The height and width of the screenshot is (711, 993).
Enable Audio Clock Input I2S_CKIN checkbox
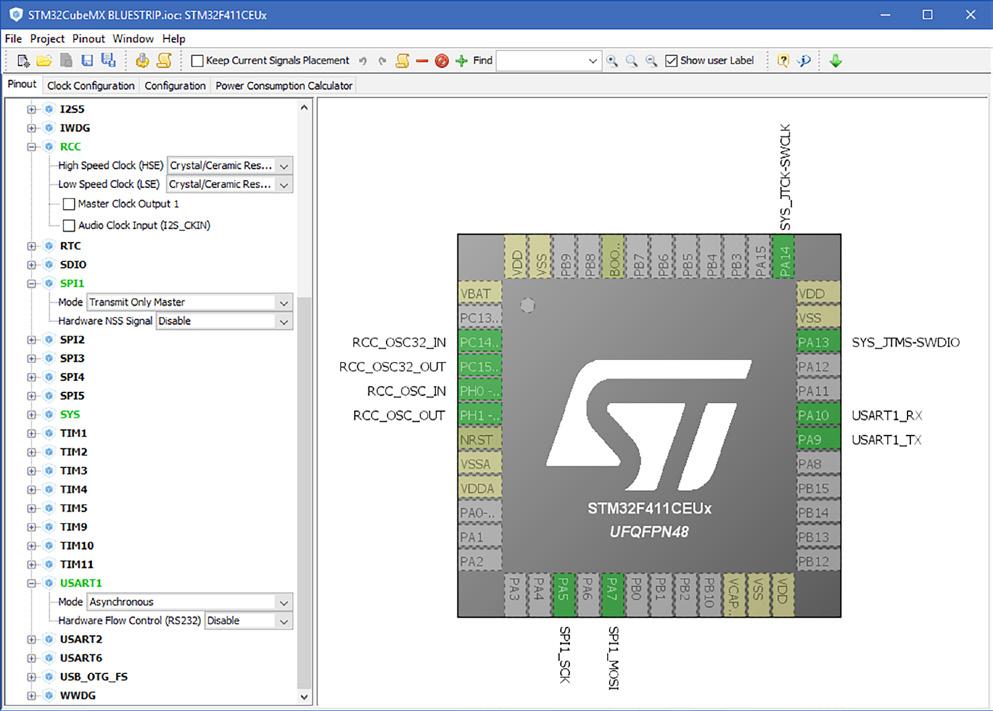click(x=70, y=225)
